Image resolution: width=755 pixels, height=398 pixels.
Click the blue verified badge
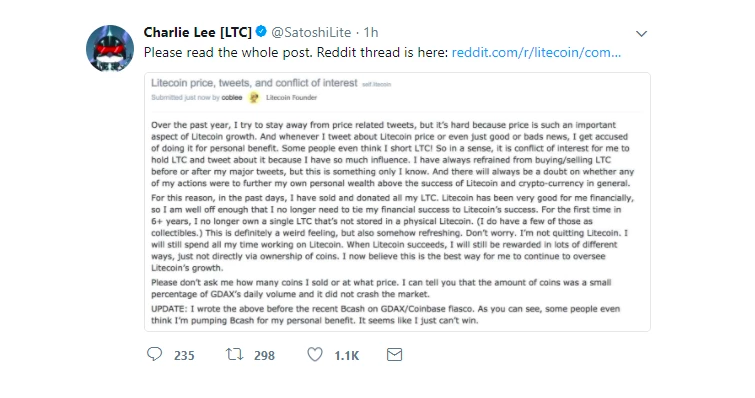(261, 32)
